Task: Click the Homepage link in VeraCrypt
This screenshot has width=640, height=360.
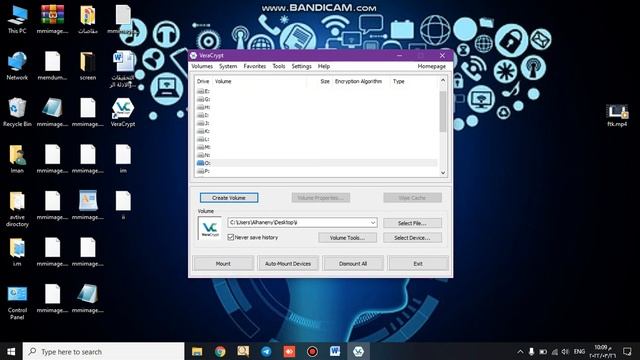Action: [431, 66]
